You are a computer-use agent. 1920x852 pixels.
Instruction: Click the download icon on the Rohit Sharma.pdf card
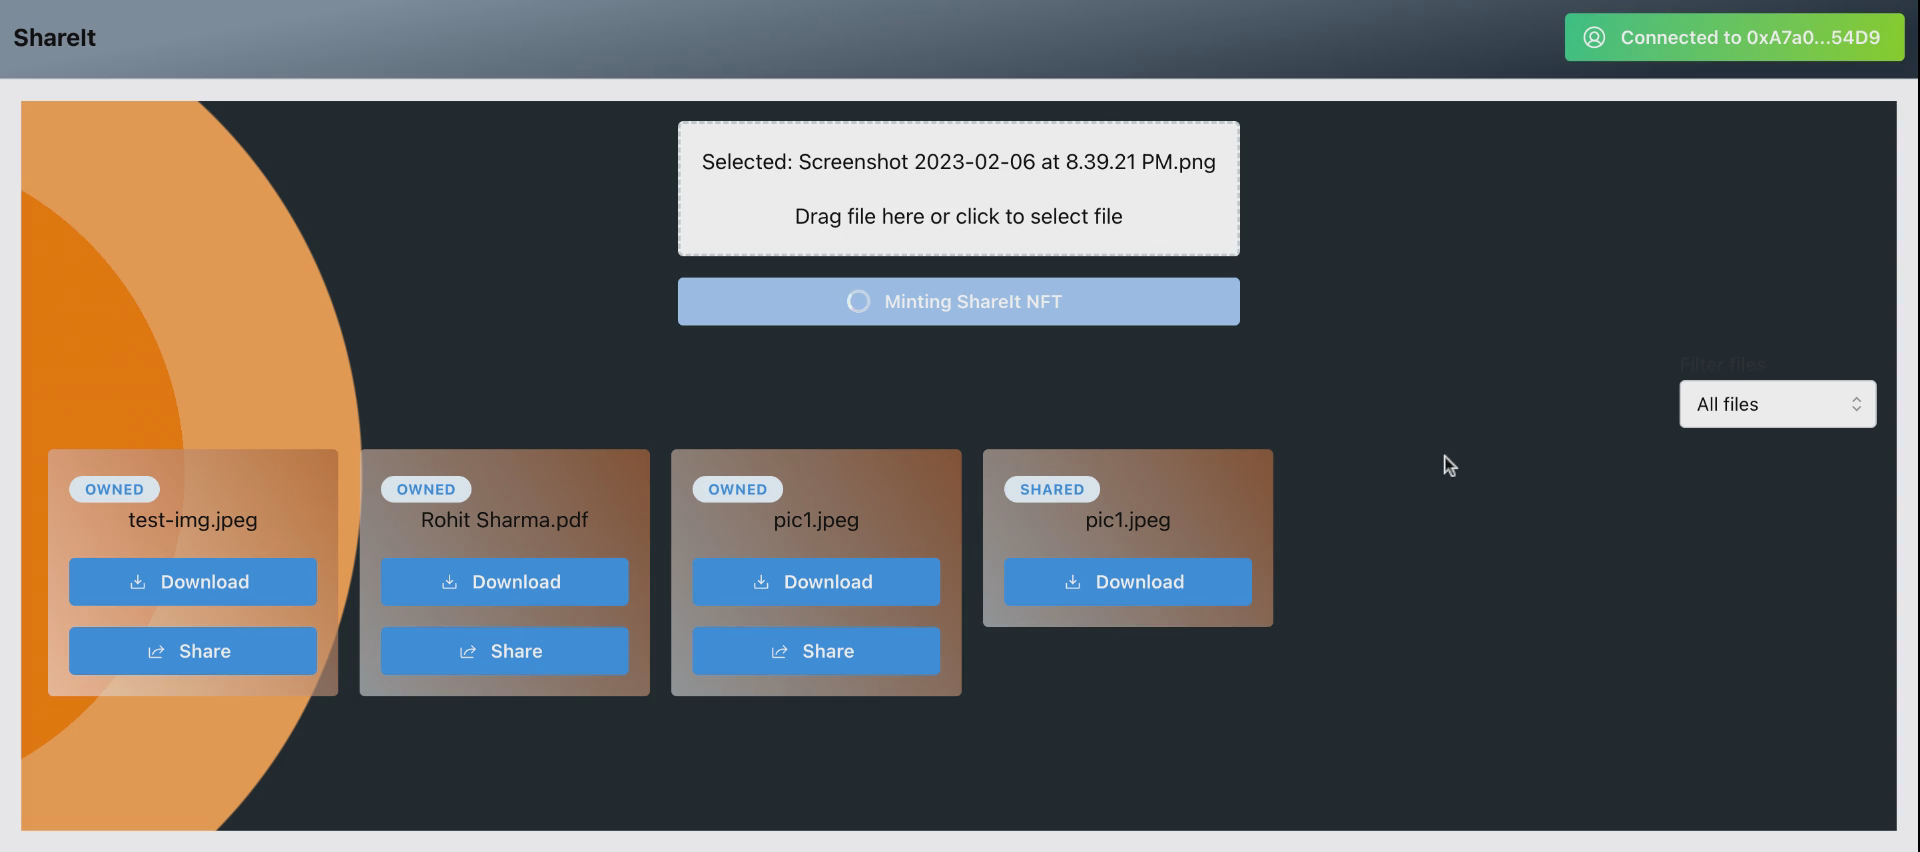click(450, 582)
